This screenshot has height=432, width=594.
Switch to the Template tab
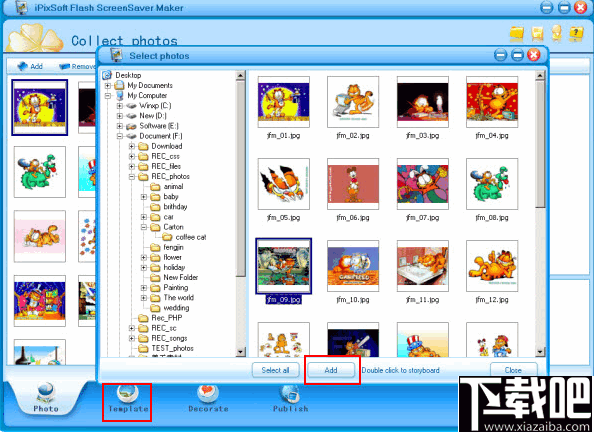(128, 399)
